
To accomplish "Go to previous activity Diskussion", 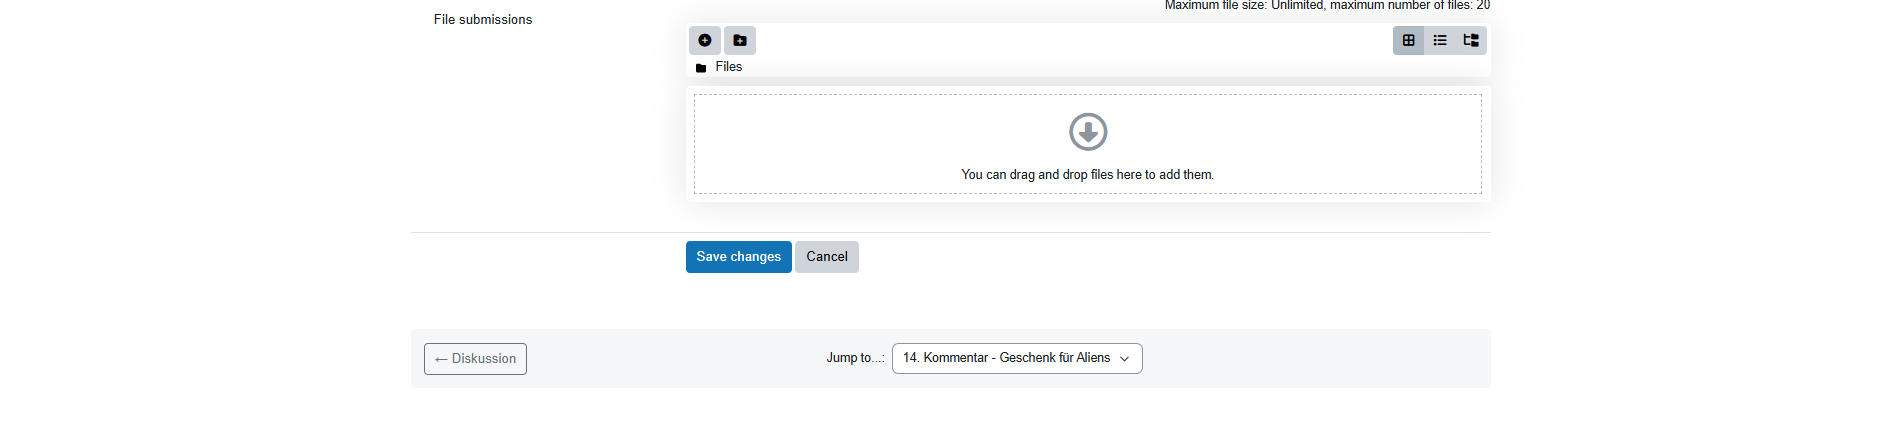I will coord(475,359).
